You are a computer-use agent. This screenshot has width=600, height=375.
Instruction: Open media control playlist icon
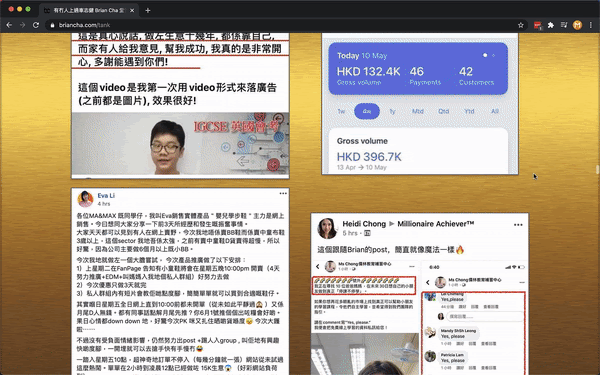(564, 25)
